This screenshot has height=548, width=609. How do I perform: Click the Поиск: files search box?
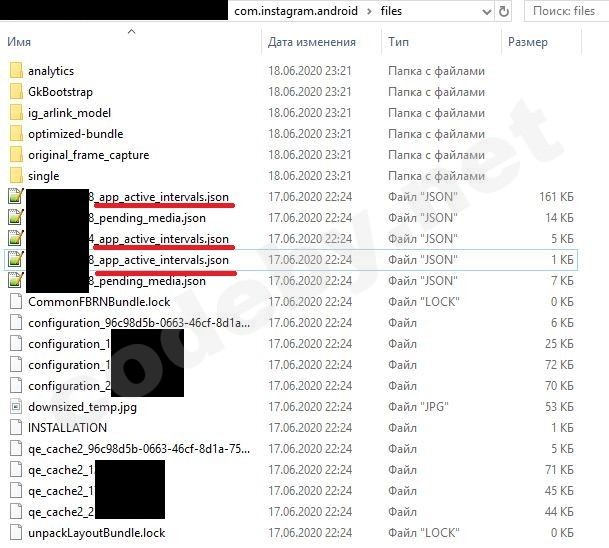[566, 11]
